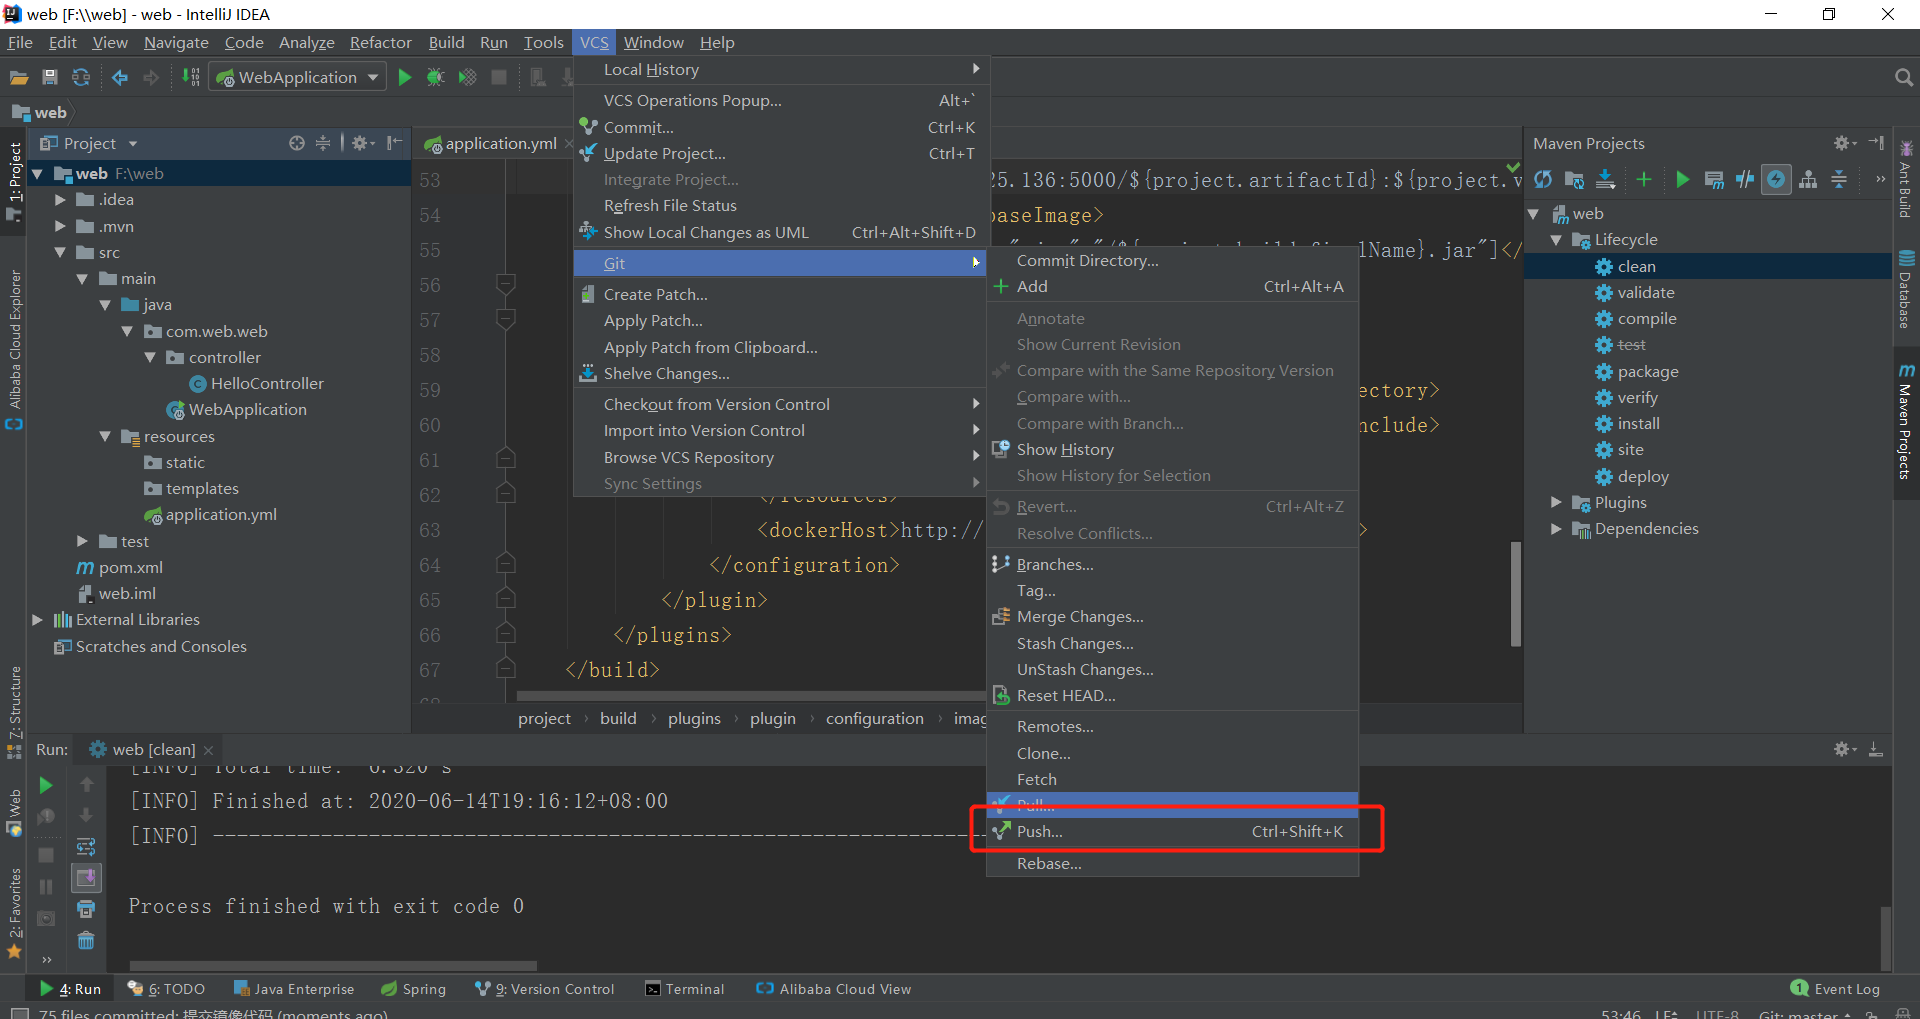Click the scroll-from-source target icon in Project panel
1920x1019 pixels.
click(x=297, y=143)
